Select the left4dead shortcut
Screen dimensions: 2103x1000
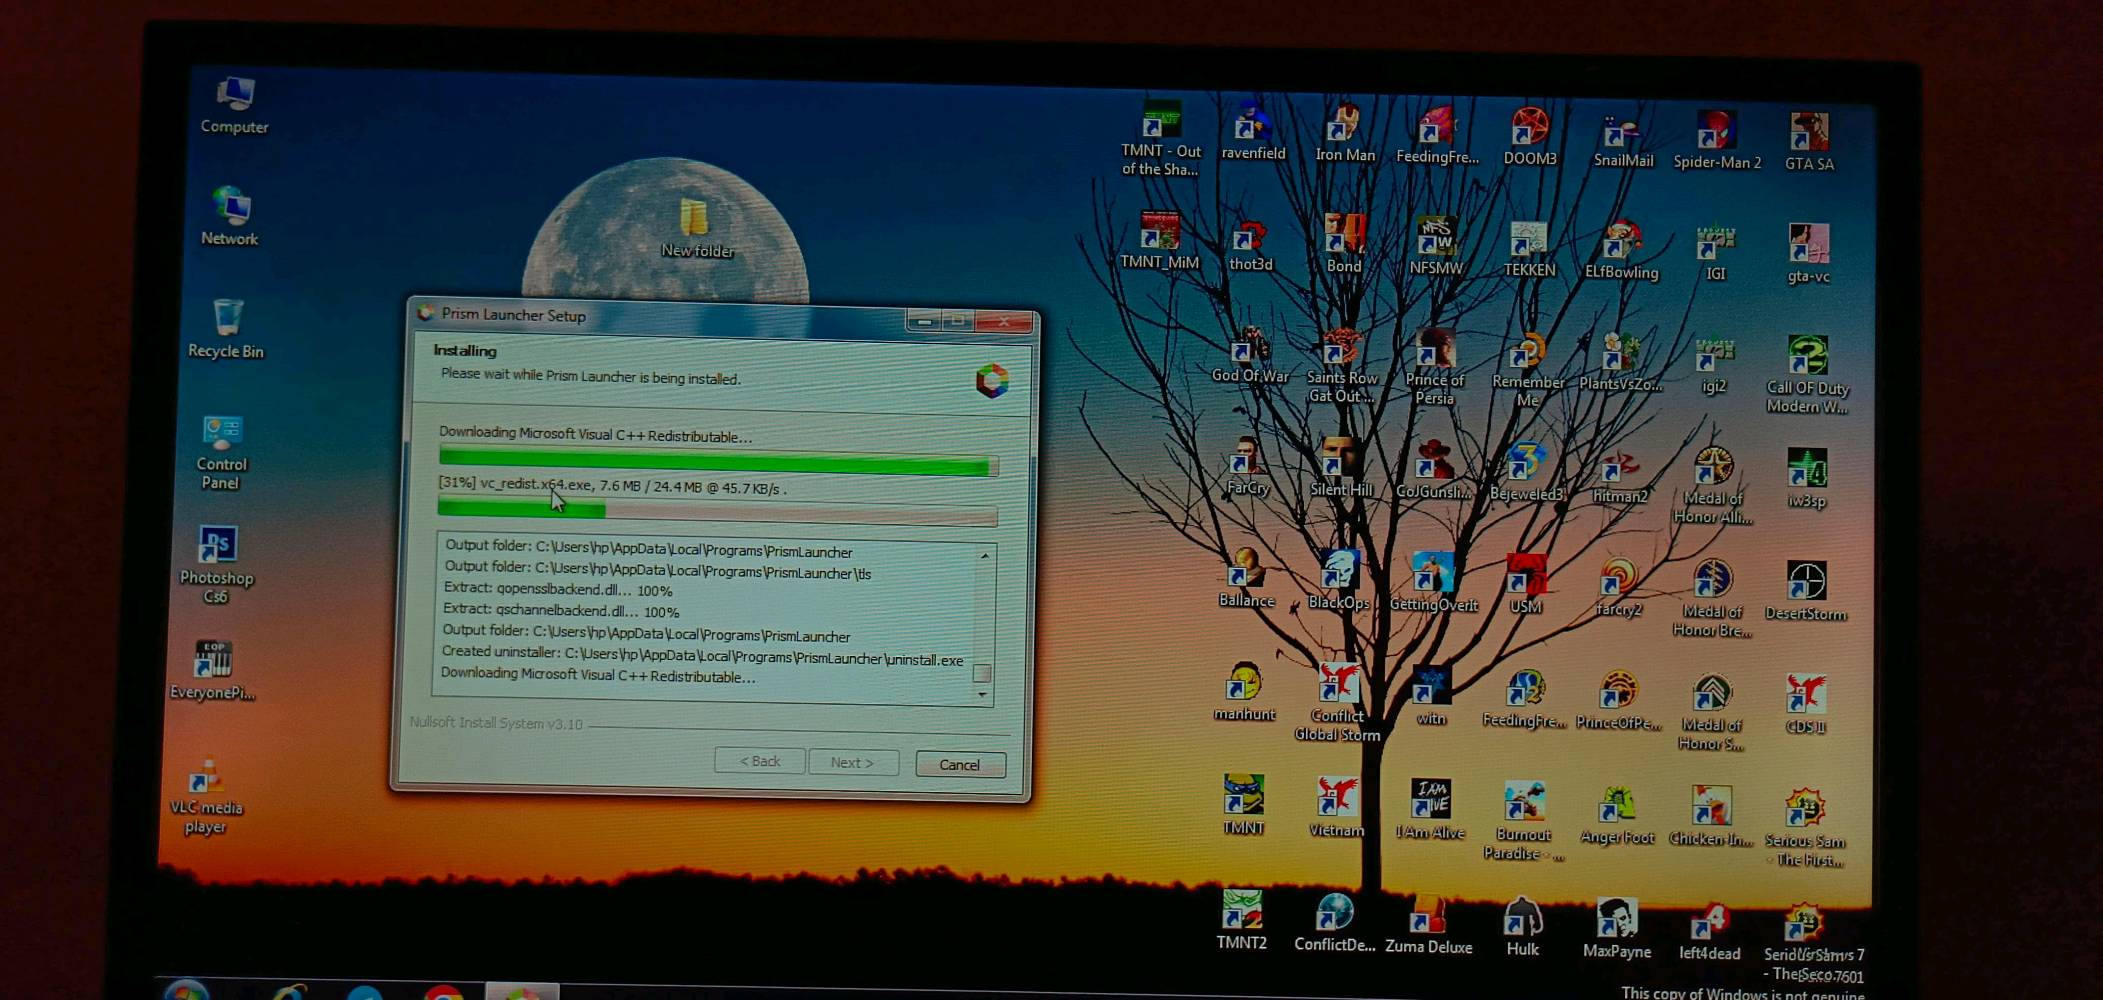[1709, 932]
